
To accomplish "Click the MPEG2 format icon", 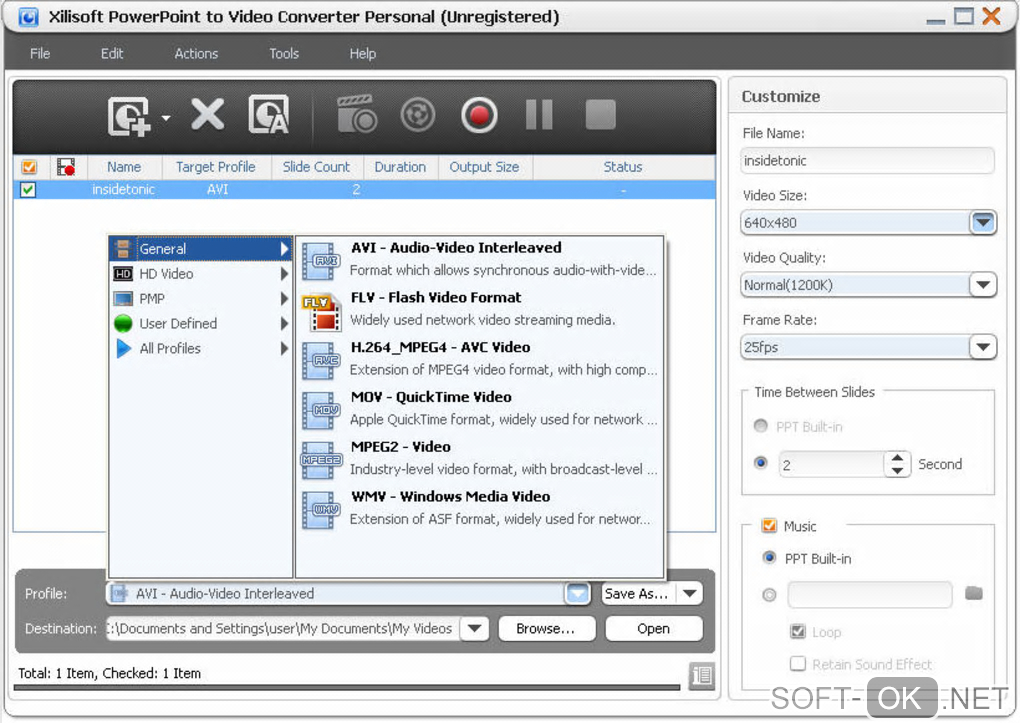I will click(x=321, y=460).
